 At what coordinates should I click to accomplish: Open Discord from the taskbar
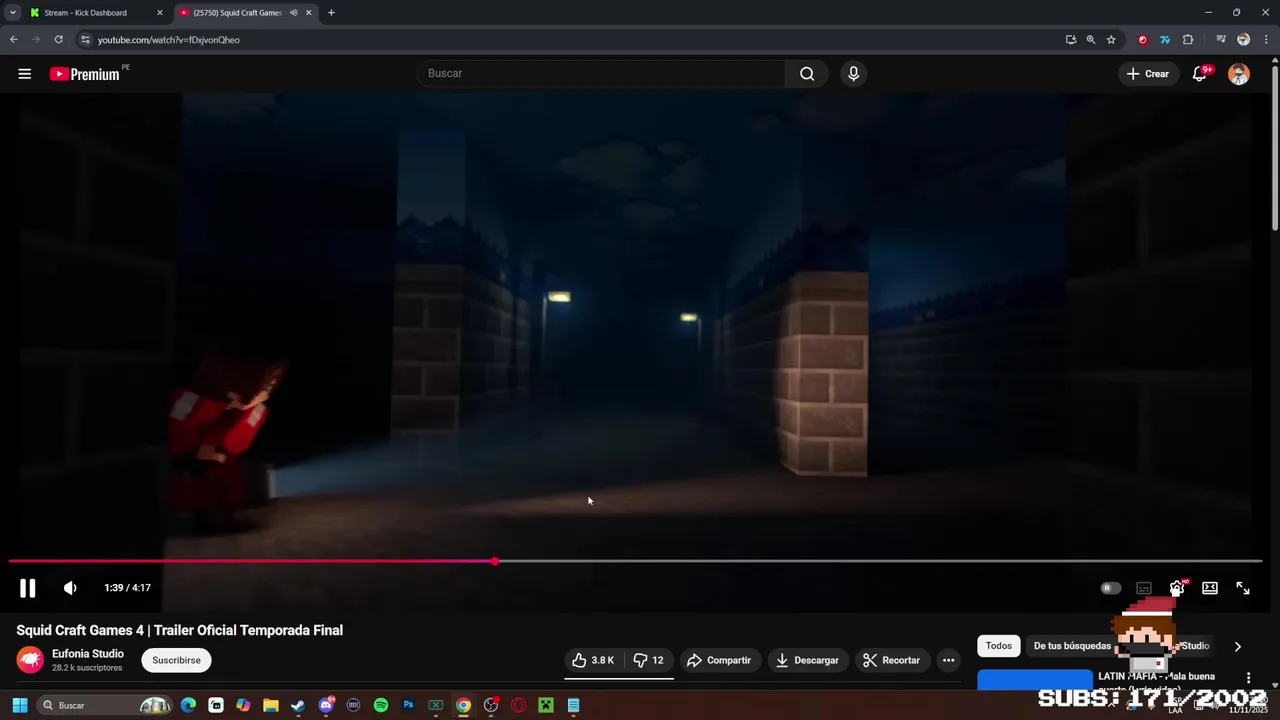326,706
